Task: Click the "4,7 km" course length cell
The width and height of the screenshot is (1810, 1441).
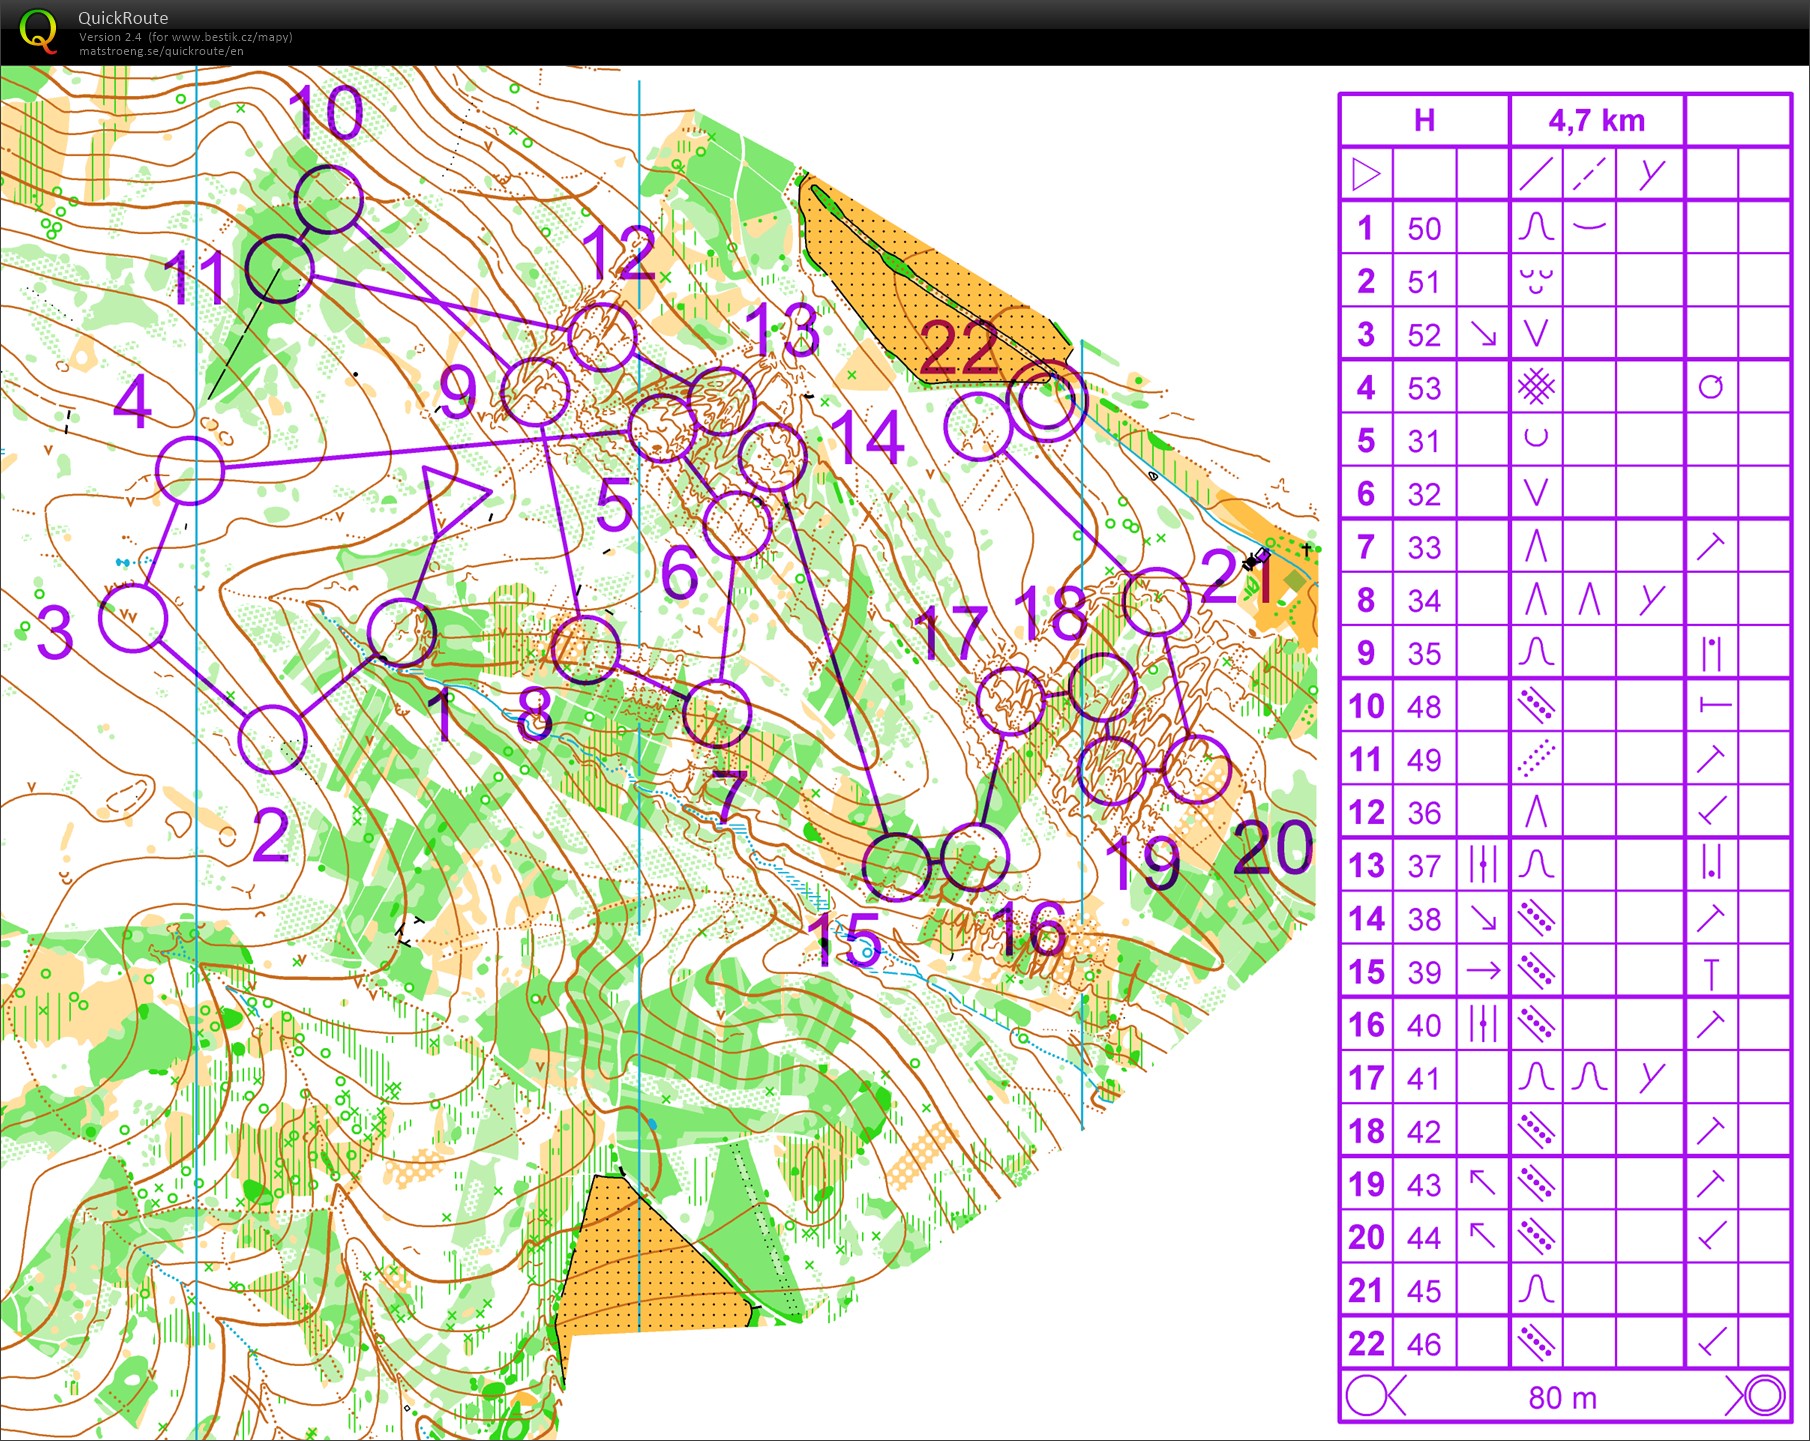Action: (x=1596, y=121)
